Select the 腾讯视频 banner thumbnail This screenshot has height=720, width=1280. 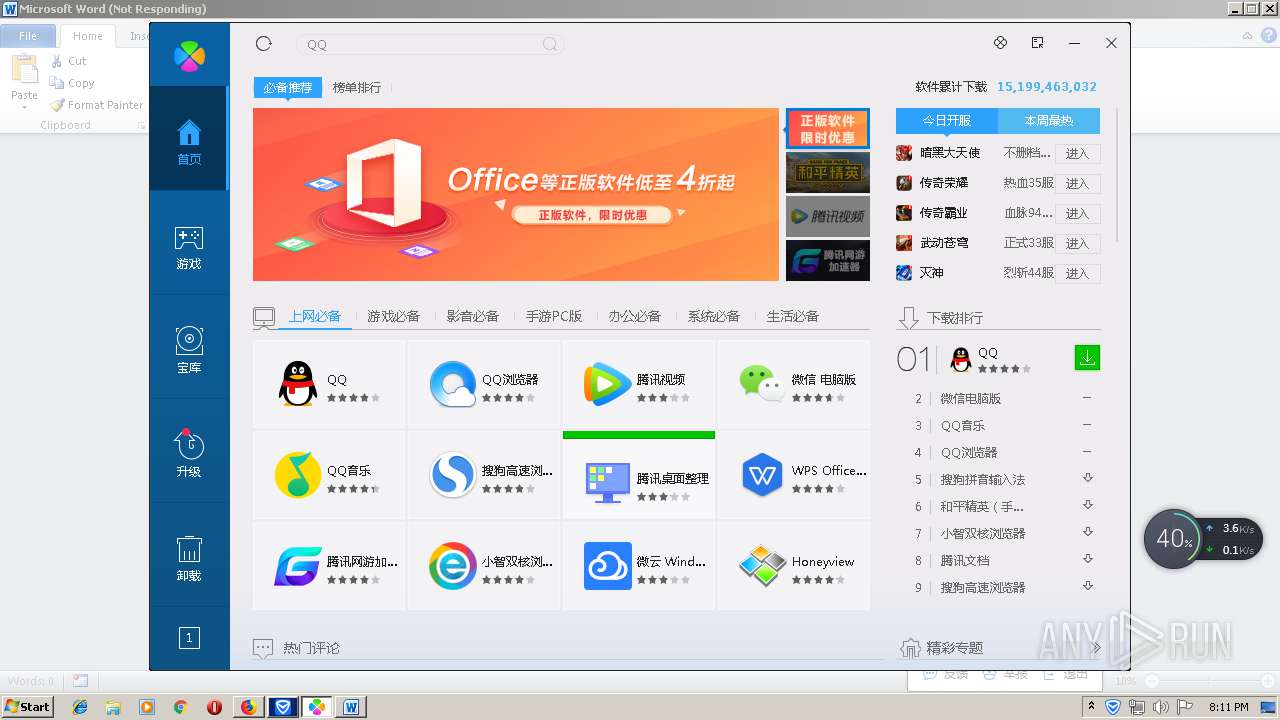click(828, 216)
